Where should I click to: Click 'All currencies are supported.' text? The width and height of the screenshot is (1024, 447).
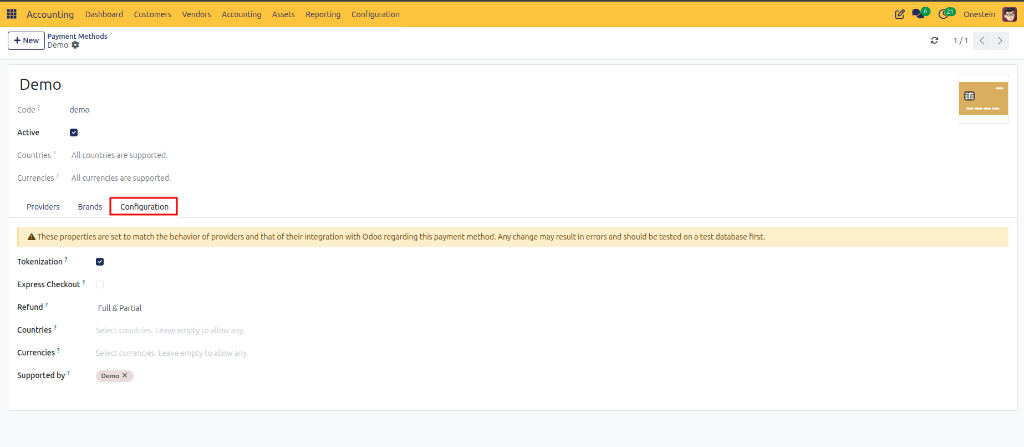point(121,178)
